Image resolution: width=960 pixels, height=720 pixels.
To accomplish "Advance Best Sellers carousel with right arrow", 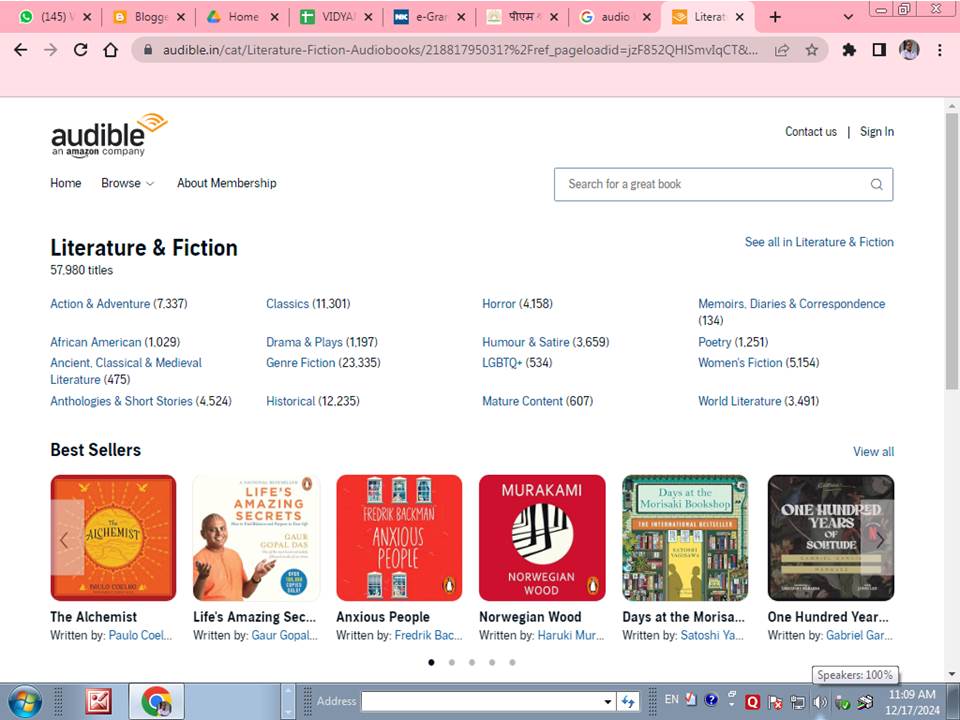I will pos(879,539).
